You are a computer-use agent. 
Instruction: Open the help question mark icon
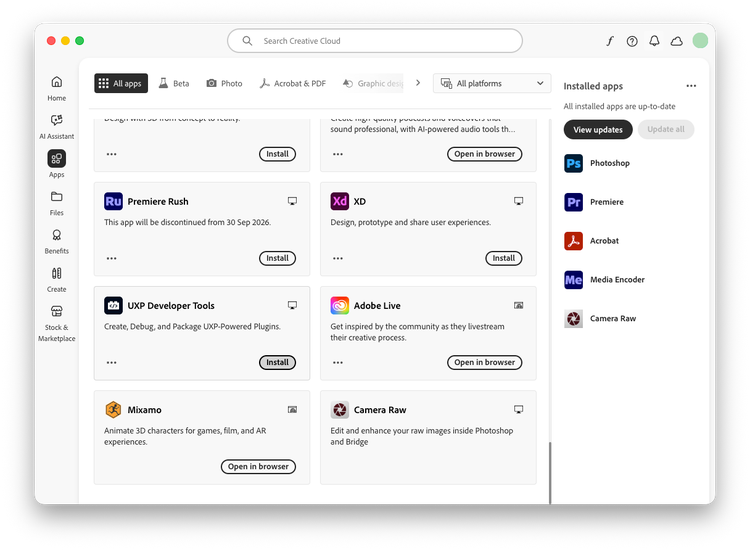[x=632, y=41]
